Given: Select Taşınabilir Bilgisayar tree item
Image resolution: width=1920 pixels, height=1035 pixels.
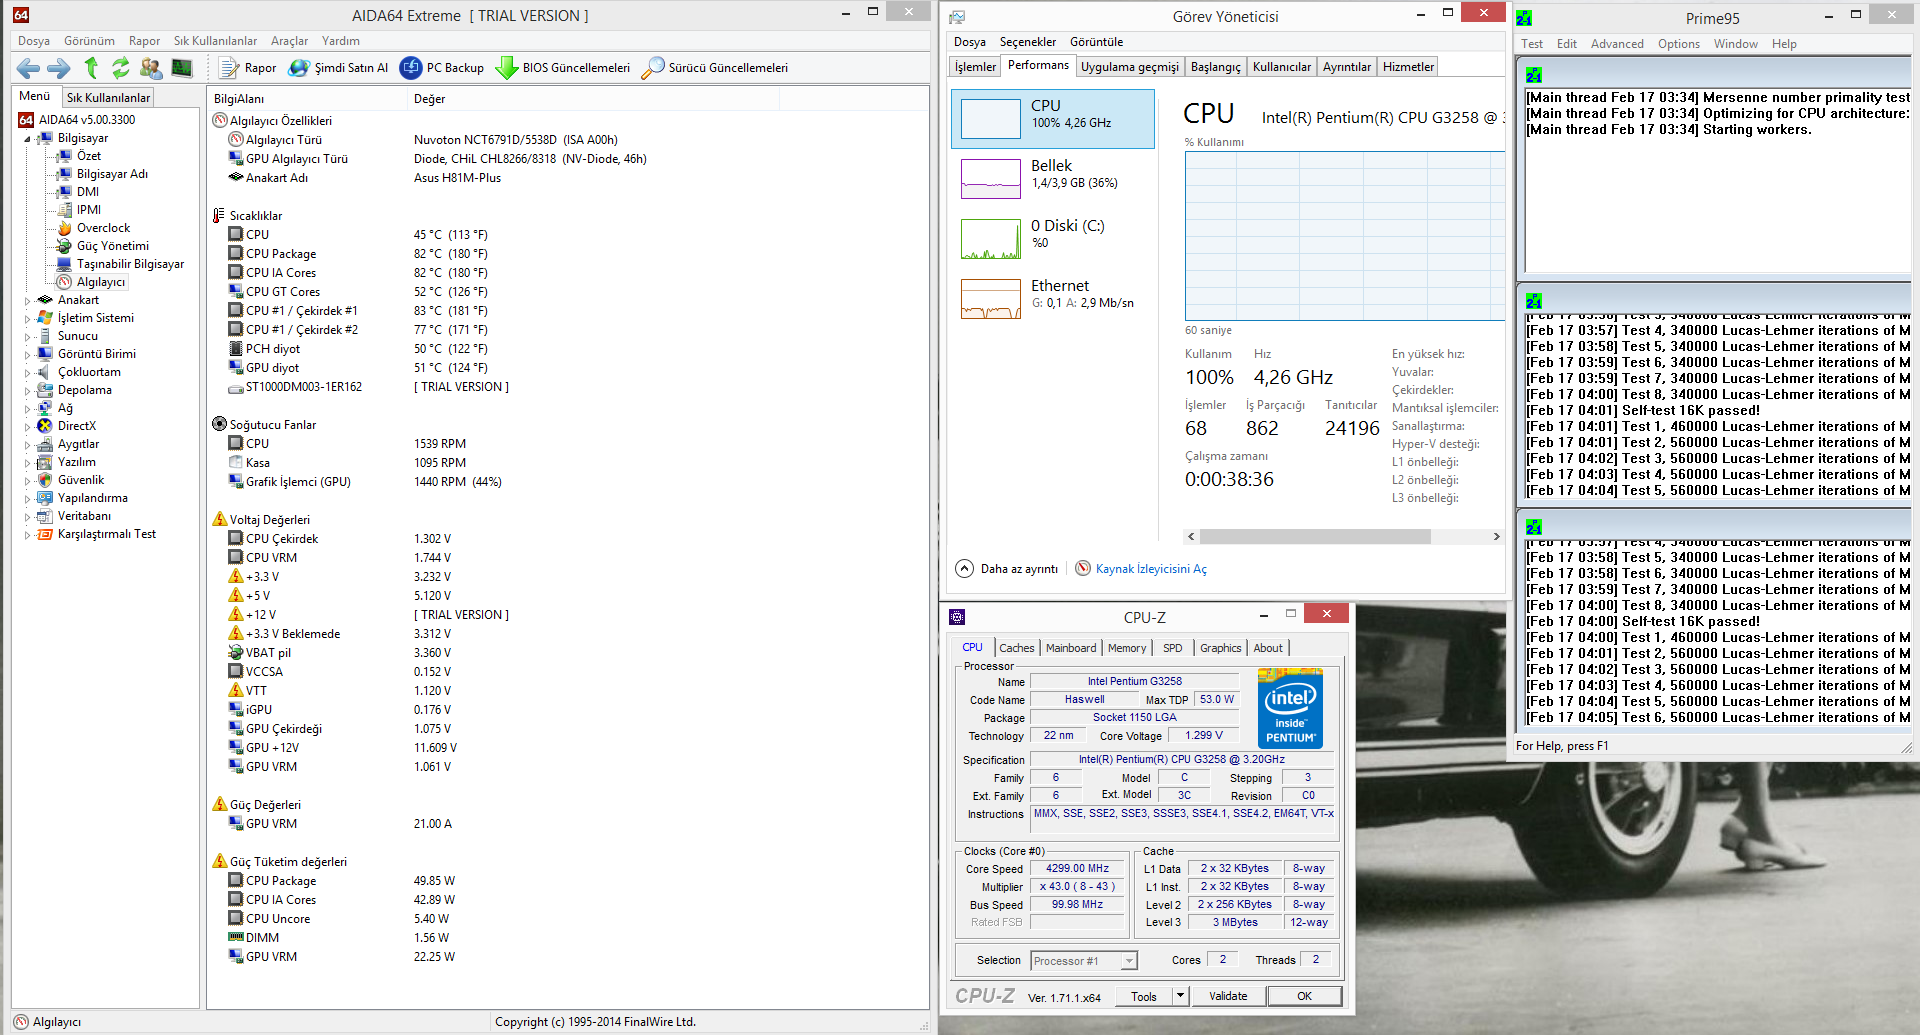Looking at the screenshot, I should point(130,264).
